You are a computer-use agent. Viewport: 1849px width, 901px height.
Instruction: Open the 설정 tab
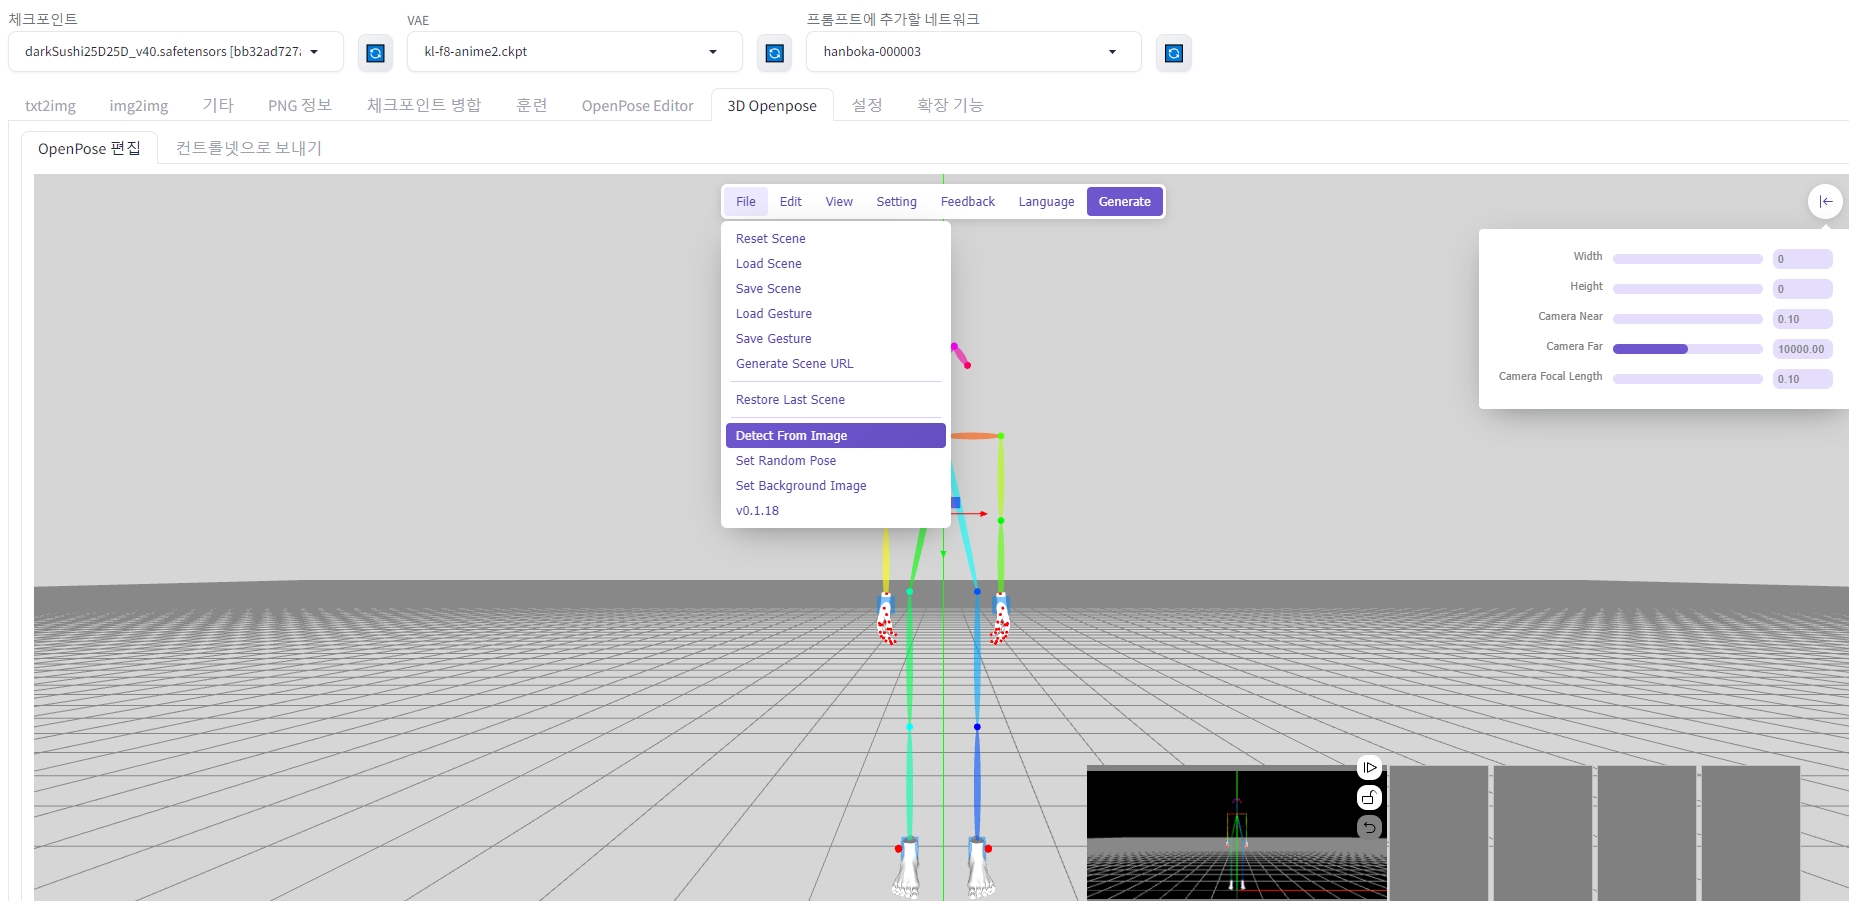pyautogui.click(x=867, y=105)
